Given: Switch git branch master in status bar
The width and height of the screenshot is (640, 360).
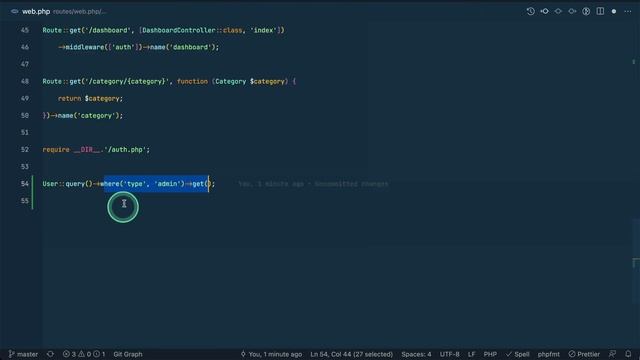Looking at the screenshot, I should pos(23,354).
